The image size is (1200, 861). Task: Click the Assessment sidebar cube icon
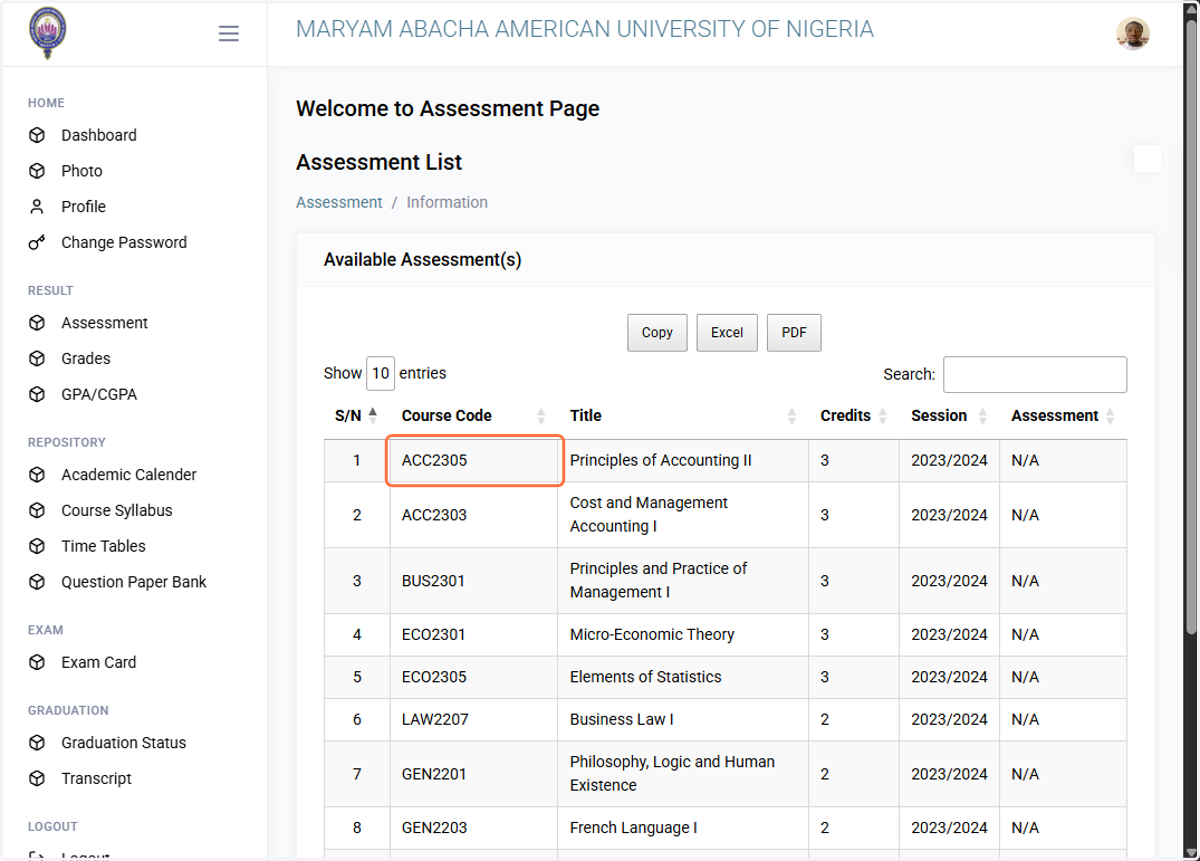37,323
